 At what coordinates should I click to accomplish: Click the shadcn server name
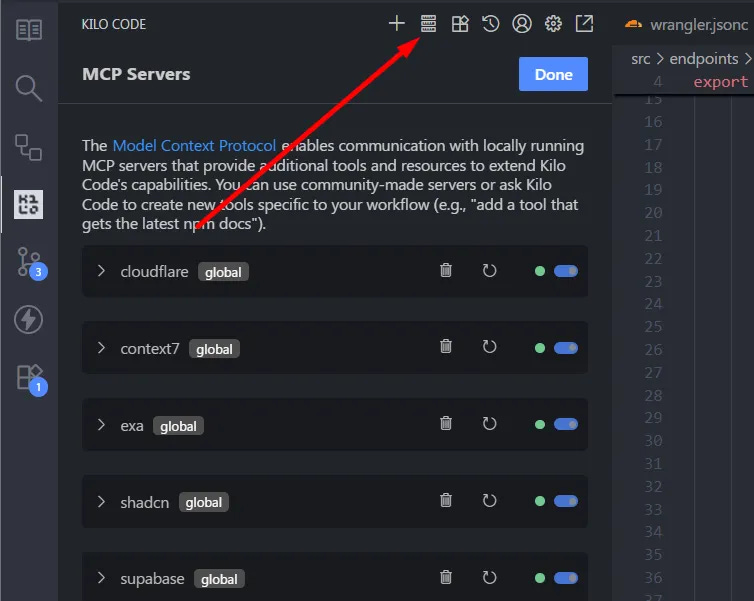(145, 502)
